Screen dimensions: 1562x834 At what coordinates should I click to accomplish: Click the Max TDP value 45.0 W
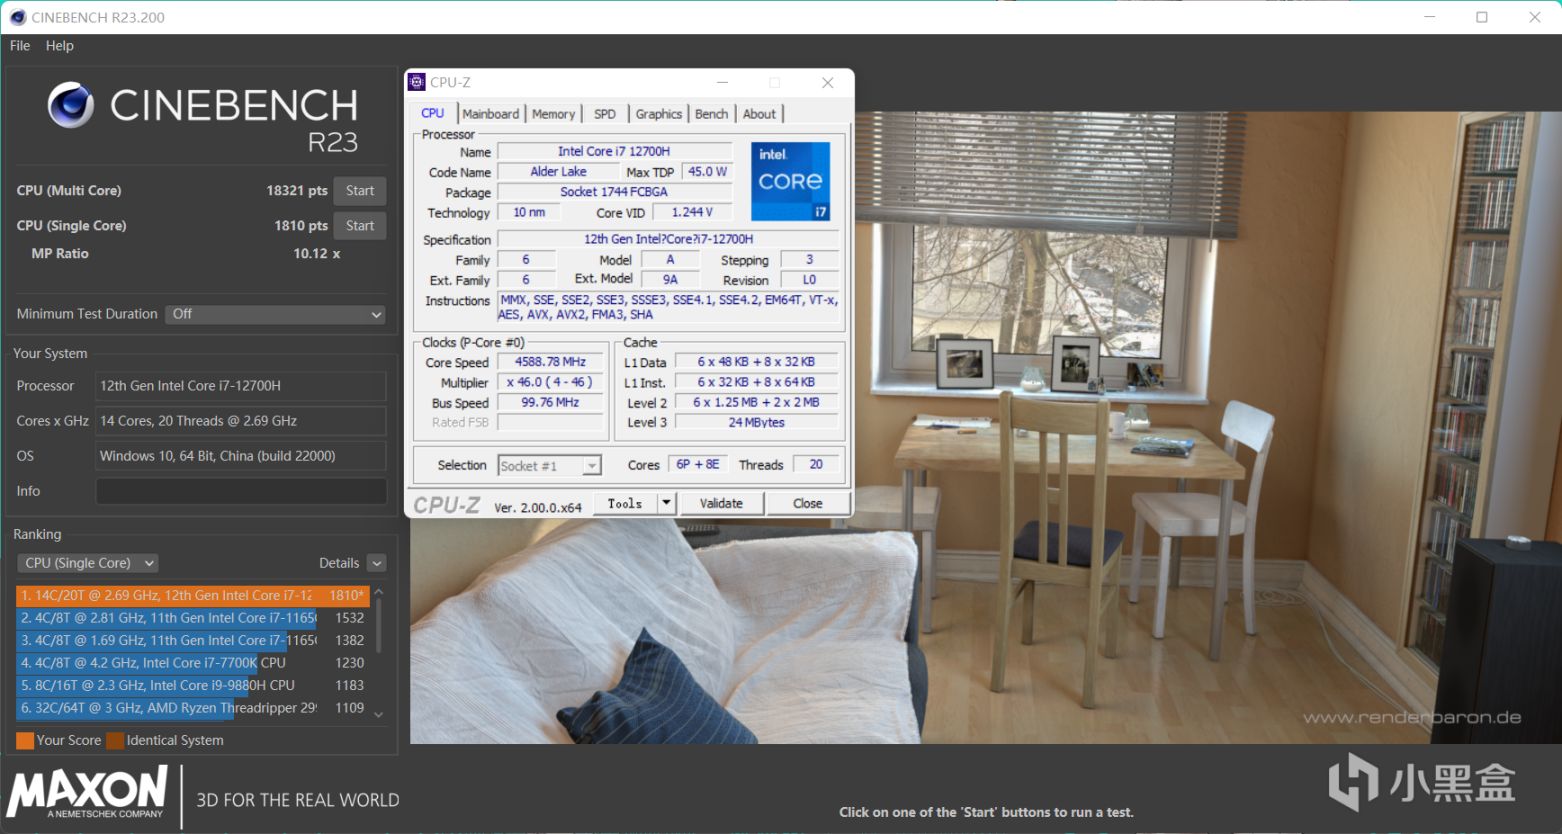pos(707,172)
